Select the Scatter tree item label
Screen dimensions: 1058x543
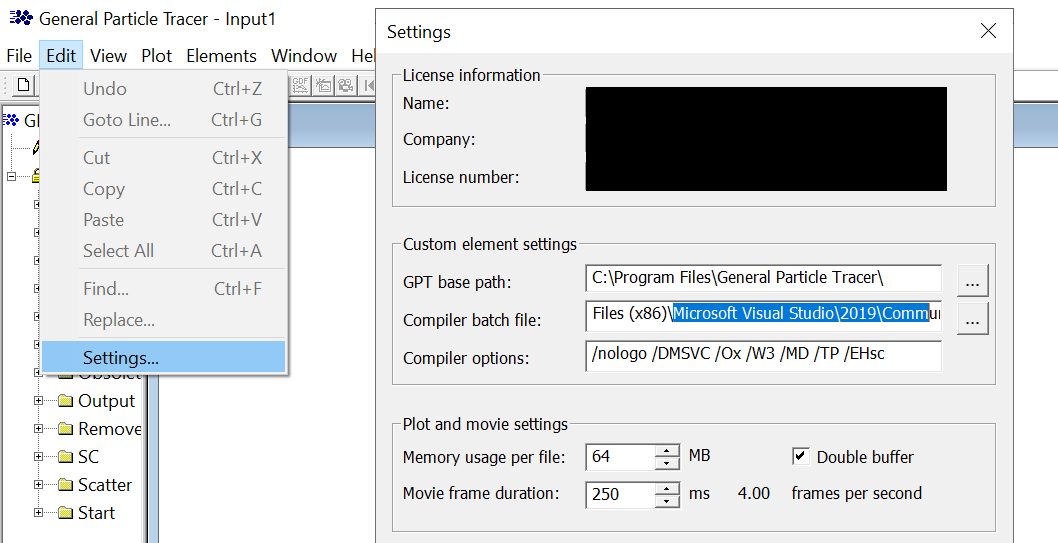[105, 485]
